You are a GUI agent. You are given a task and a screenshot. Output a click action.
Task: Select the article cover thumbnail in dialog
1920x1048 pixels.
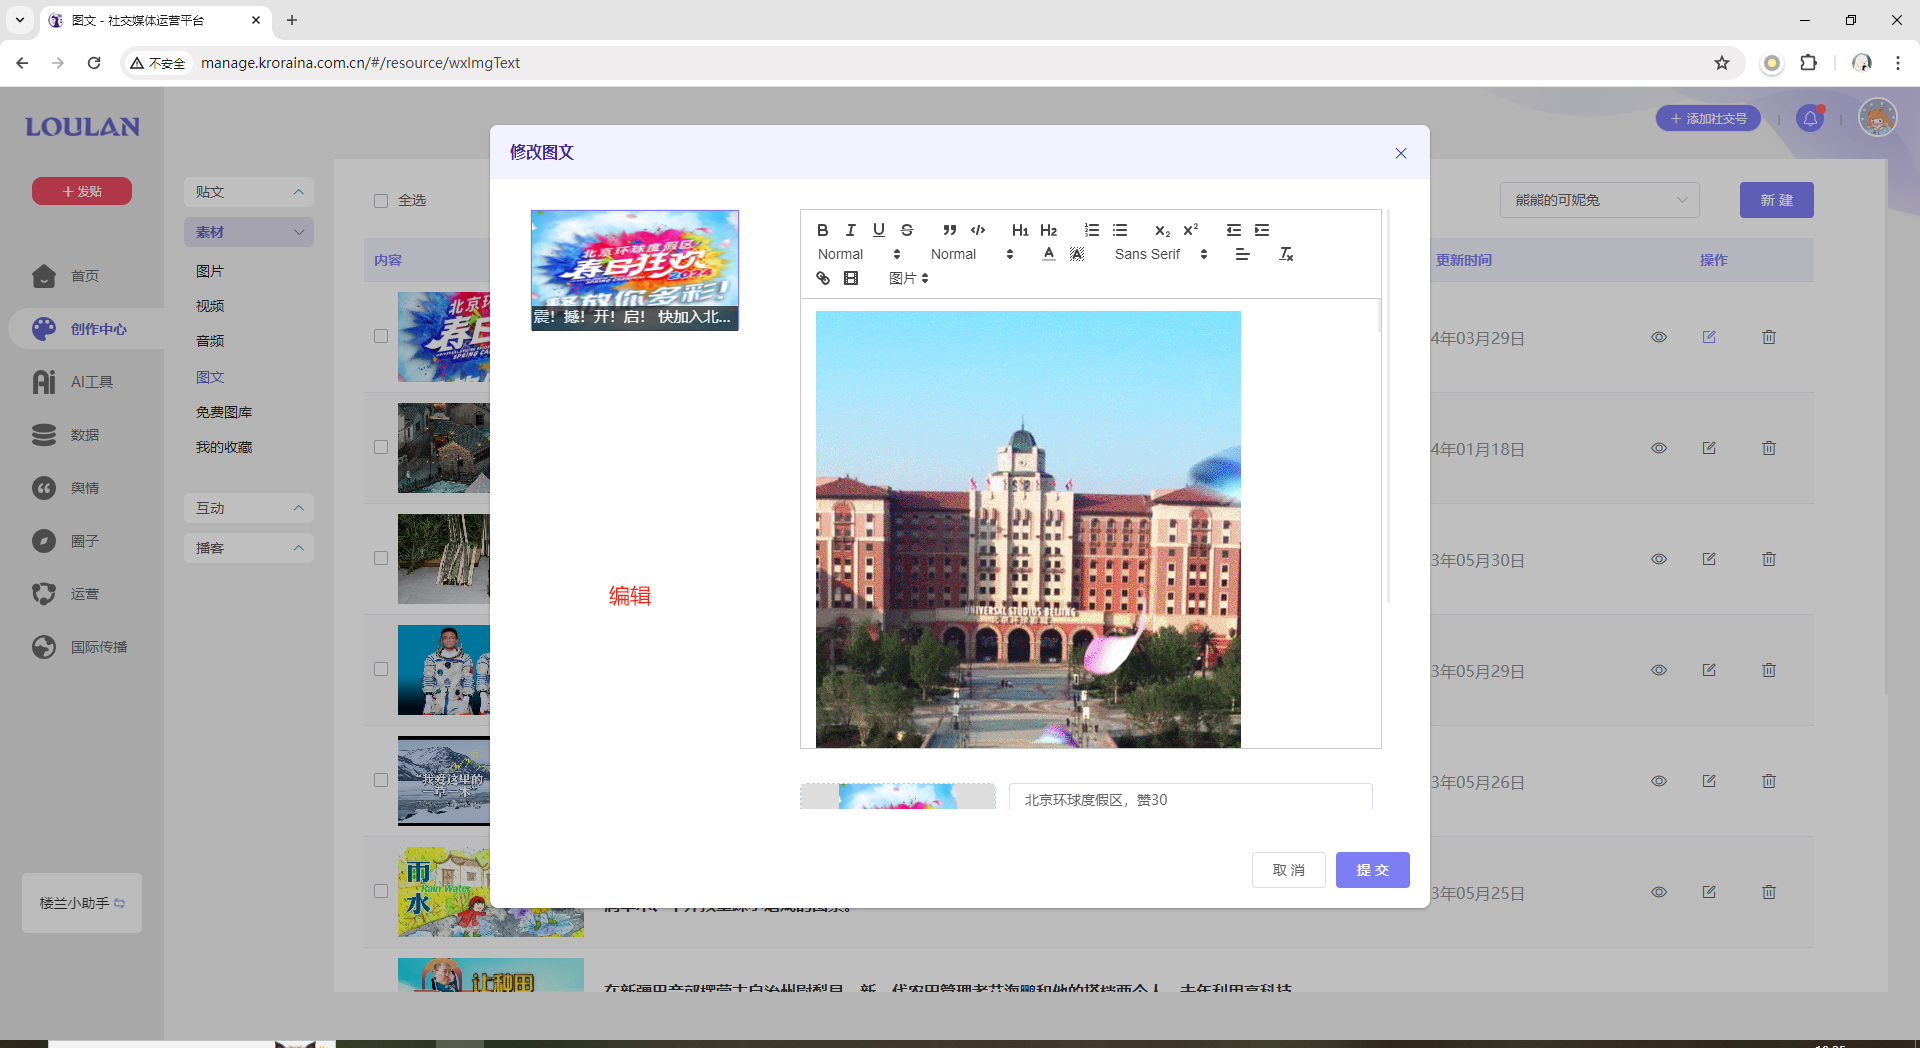[634, 270]
